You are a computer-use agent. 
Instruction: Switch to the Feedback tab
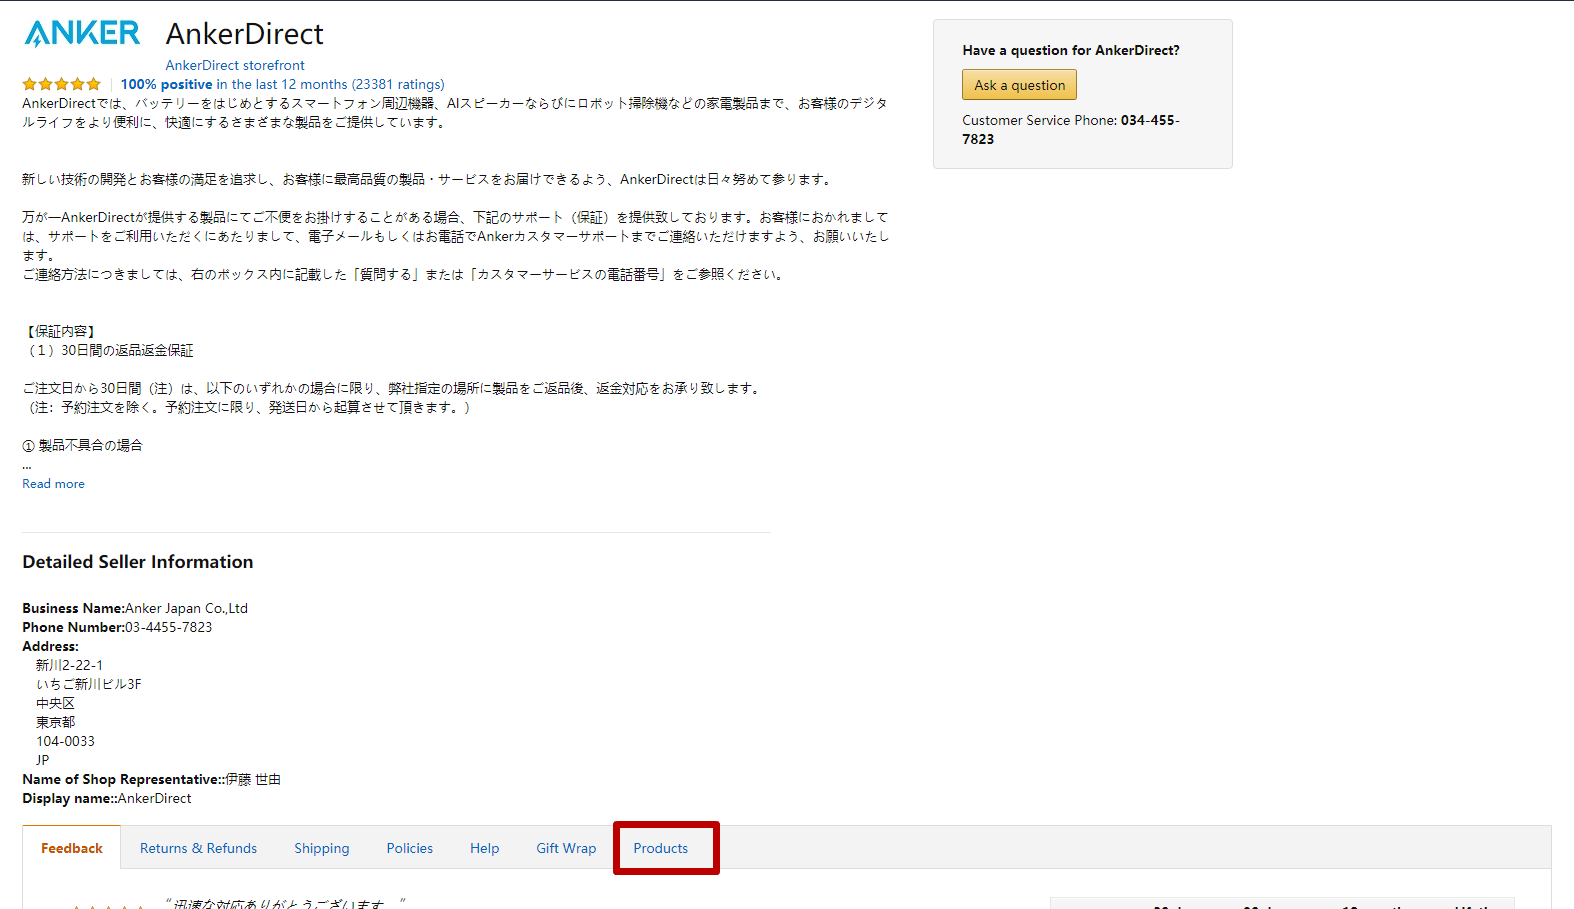(72, 848)
